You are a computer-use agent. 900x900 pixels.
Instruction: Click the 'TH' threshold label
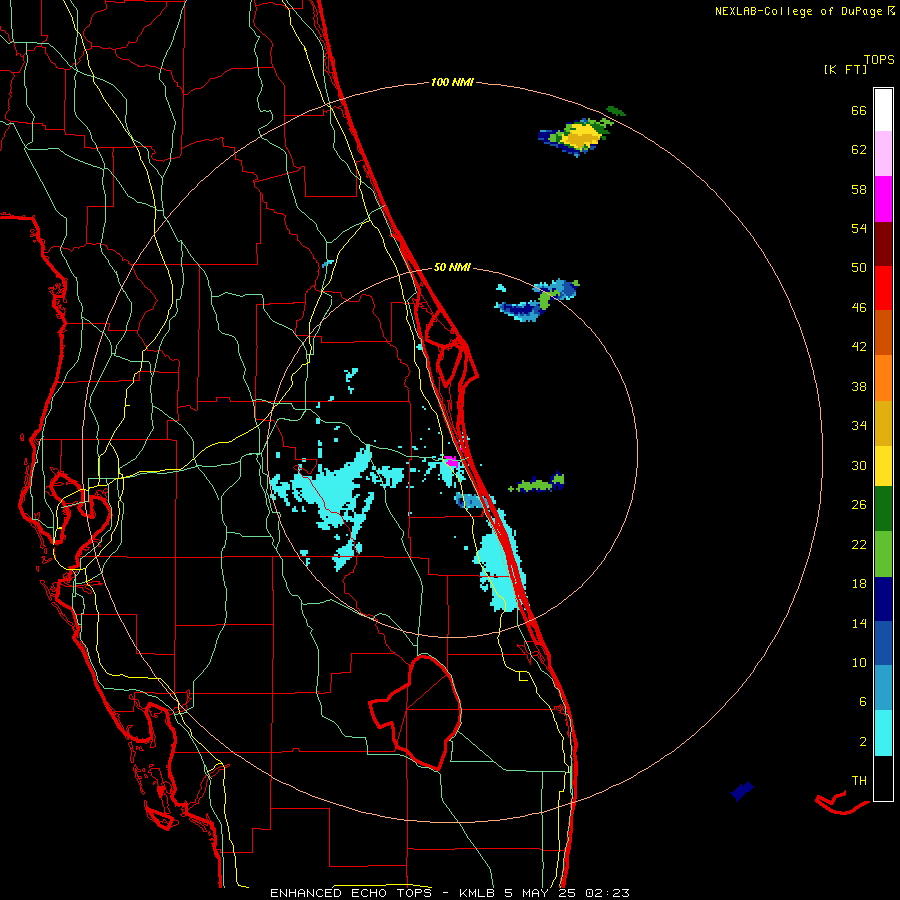[x=859, y=781]
